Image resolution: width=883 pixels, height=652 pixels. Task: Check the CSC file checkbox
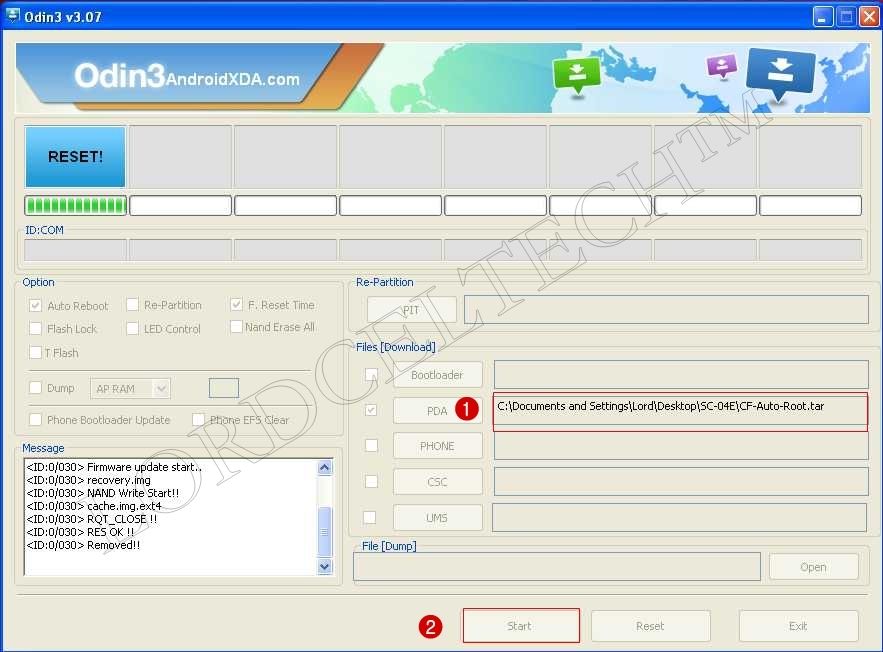371,481
